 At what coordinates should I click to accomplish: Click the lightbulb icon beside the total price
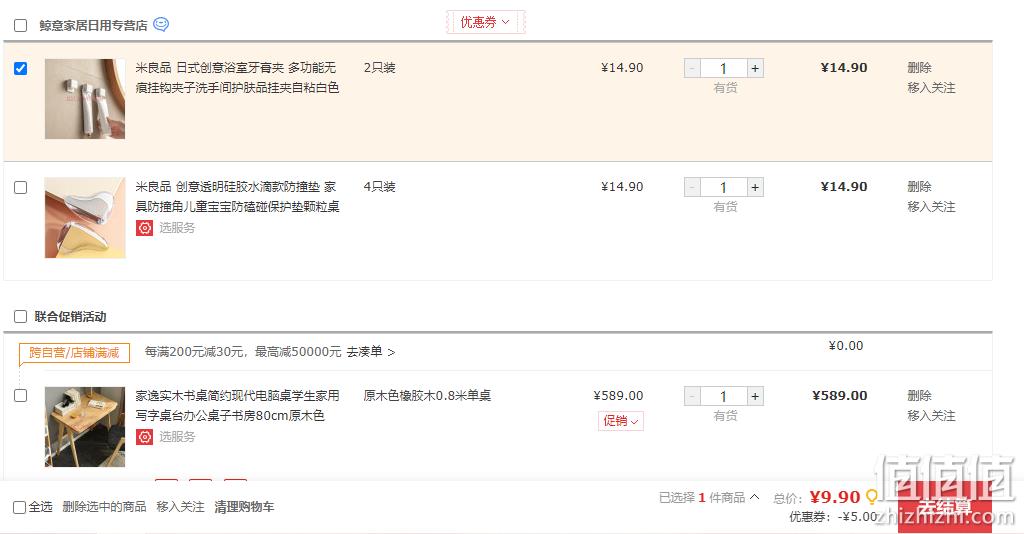[x=871, y=497]
